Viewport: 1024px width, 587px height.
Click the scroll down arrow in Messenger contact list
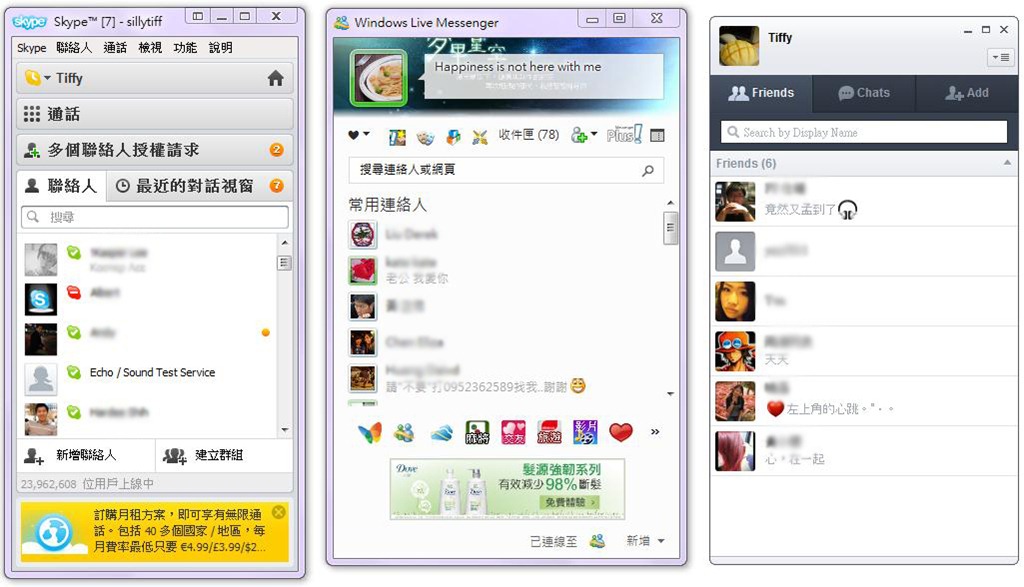click(670, 394)
